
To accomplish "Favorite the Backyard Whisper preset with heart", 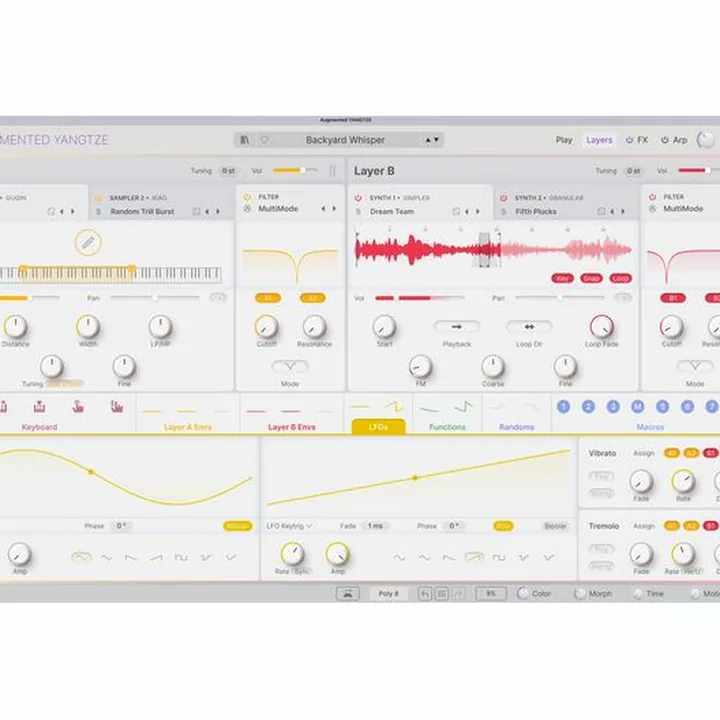I will click(264, 140).
